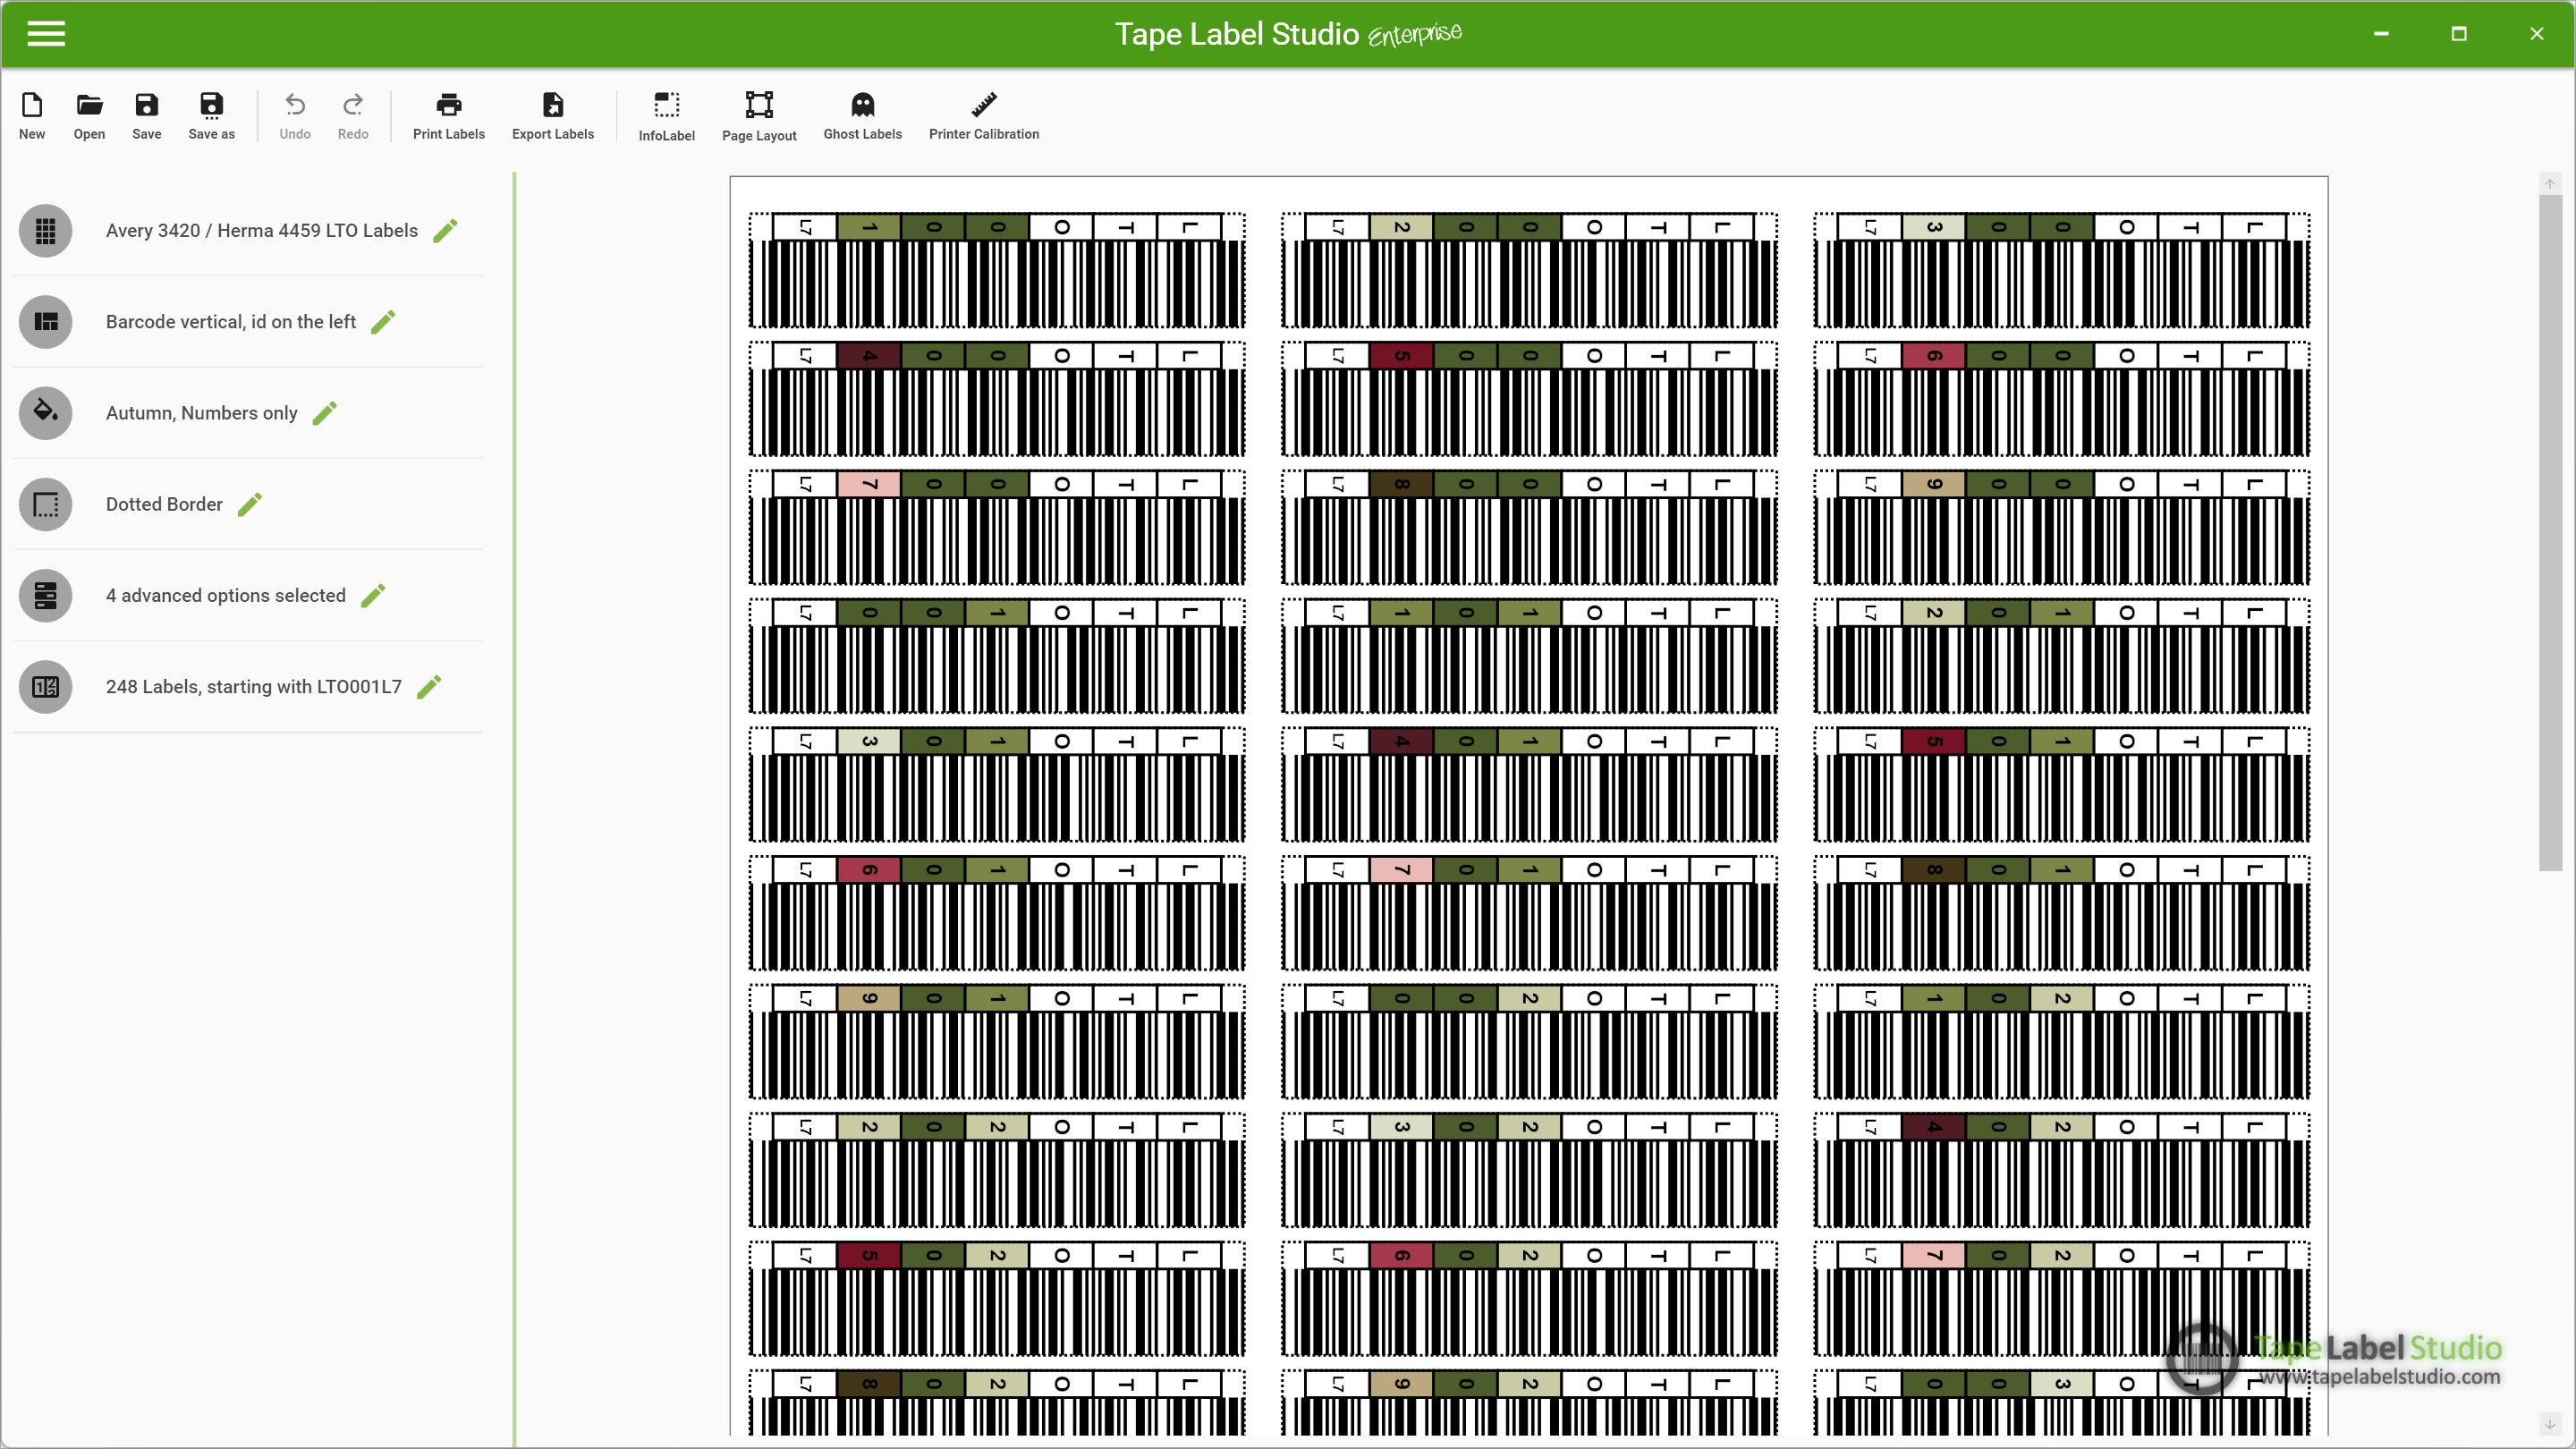Click the Open file toolbar button

click(89, 115)
